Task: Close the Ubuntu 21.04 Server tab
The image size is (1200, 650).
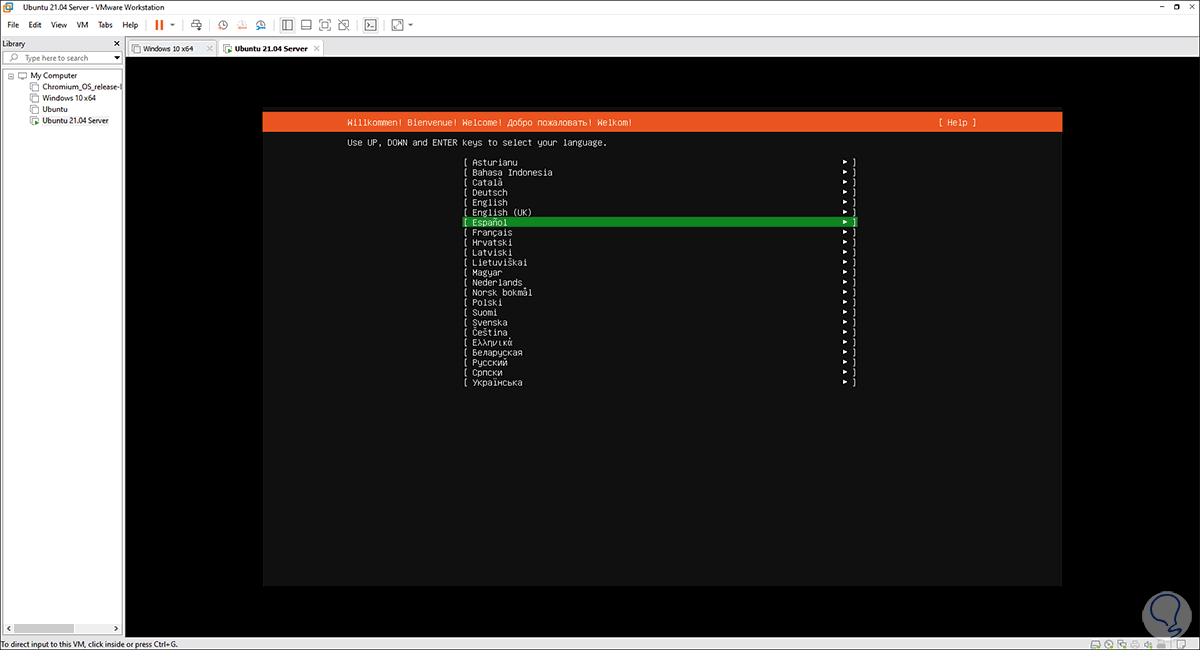Action: point(316,48)
